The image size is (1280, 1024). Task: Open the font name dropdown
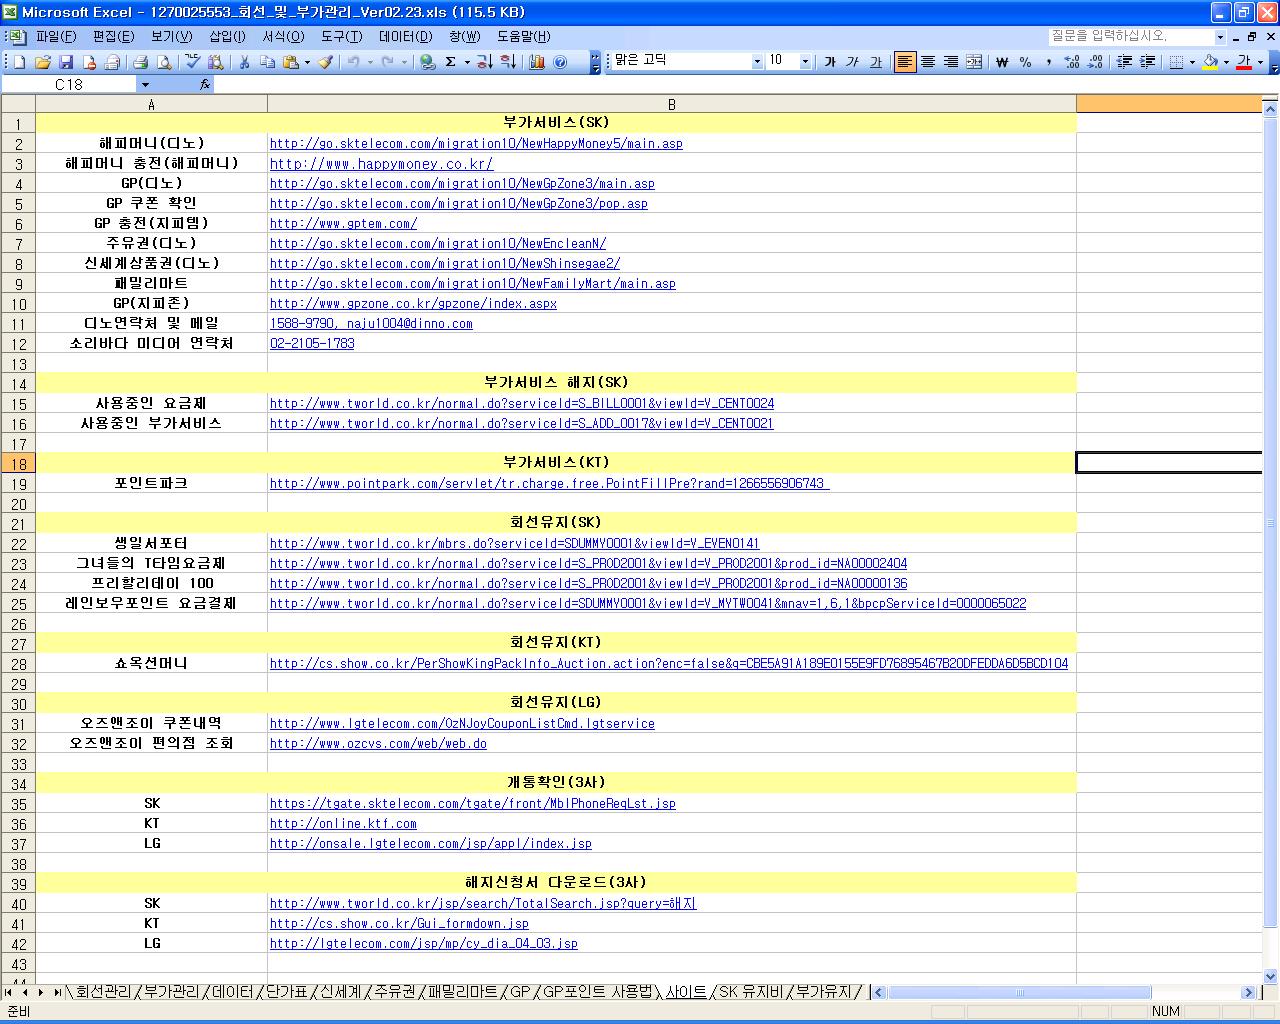pyautogui.click(x=757, y=62)
